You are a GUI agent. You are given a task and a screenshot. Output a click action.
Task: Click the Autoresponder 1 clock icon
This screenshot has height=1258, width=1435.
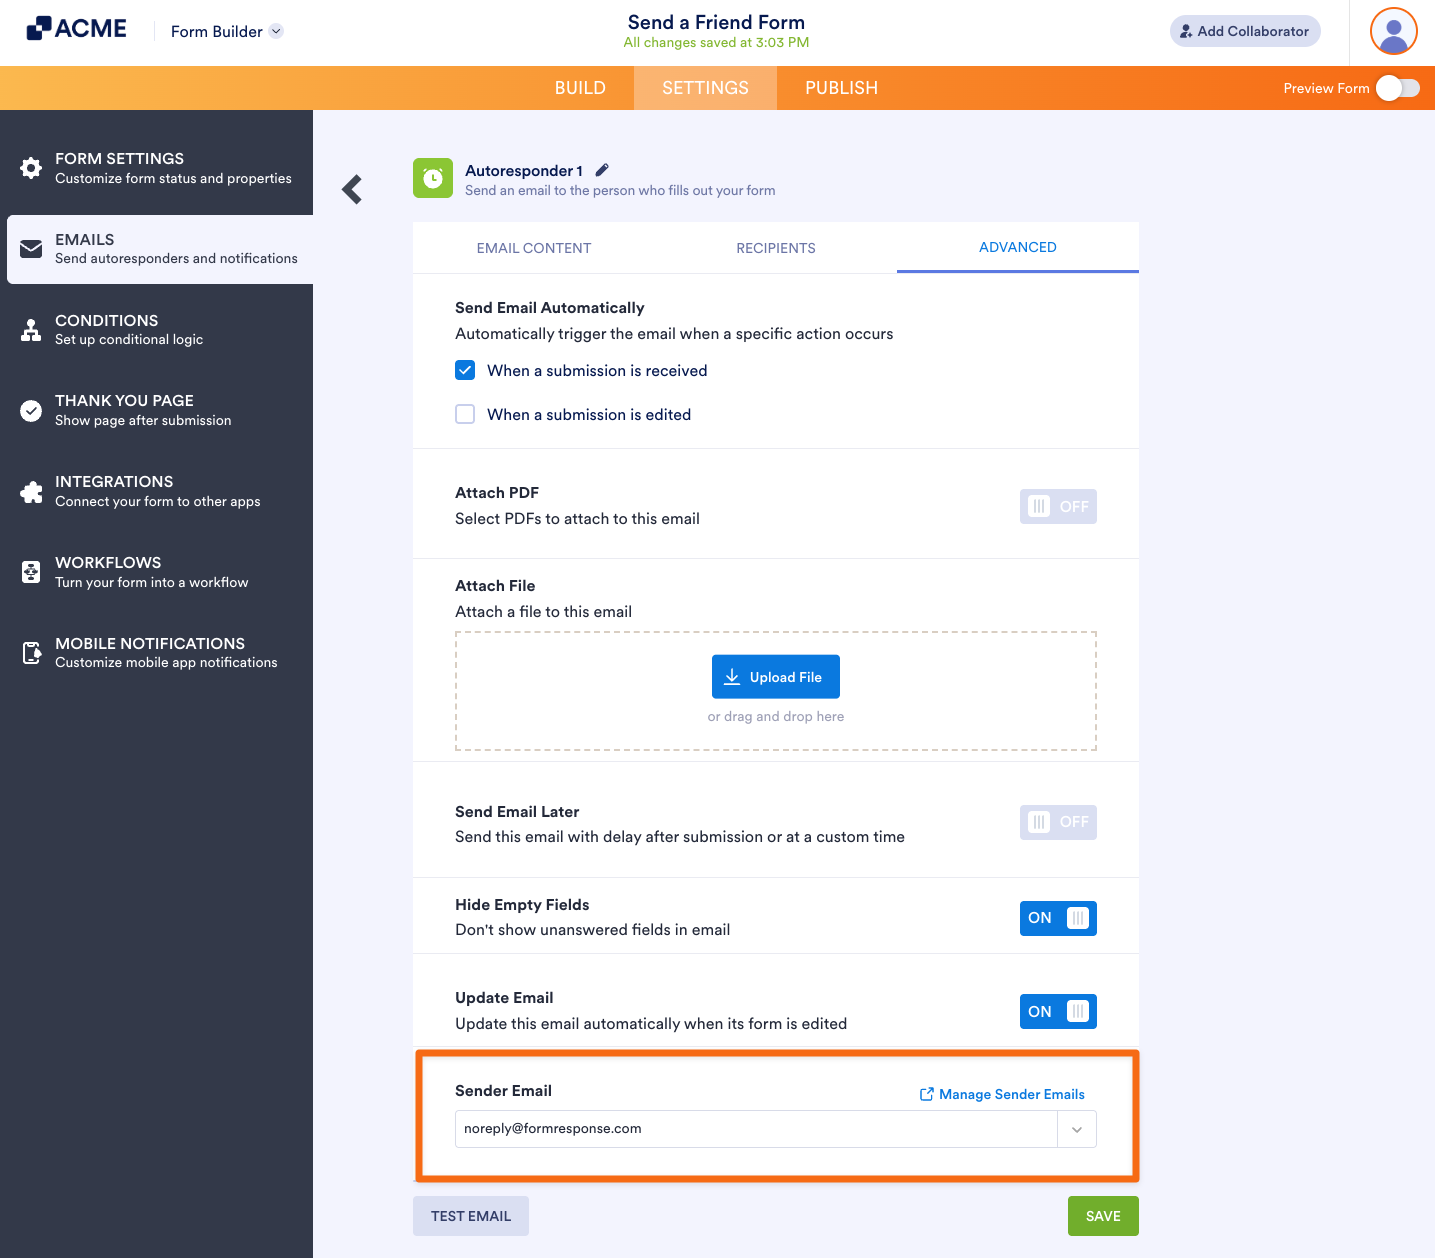[432, 178]
